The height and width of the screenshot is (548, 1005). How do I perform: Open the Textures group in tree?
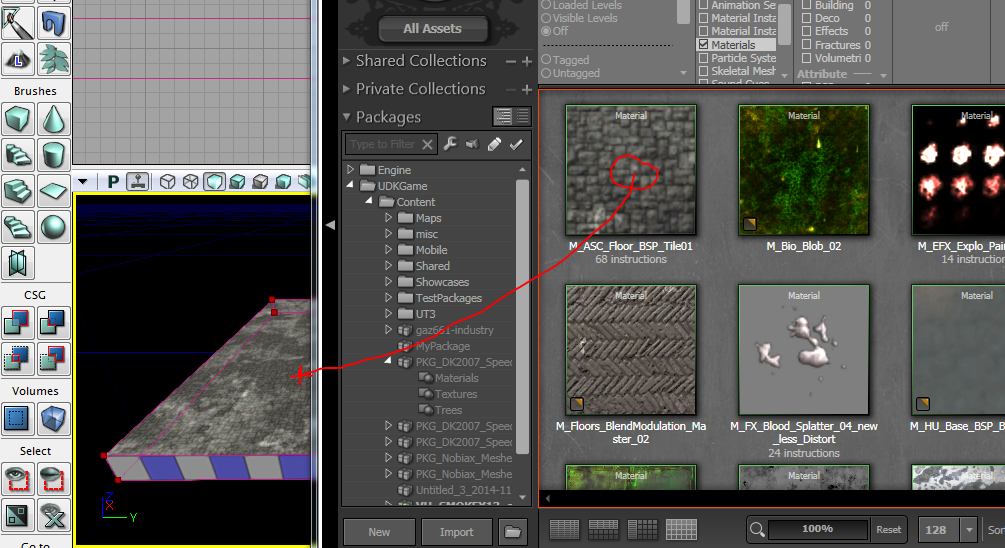click(x=456, y=394)
